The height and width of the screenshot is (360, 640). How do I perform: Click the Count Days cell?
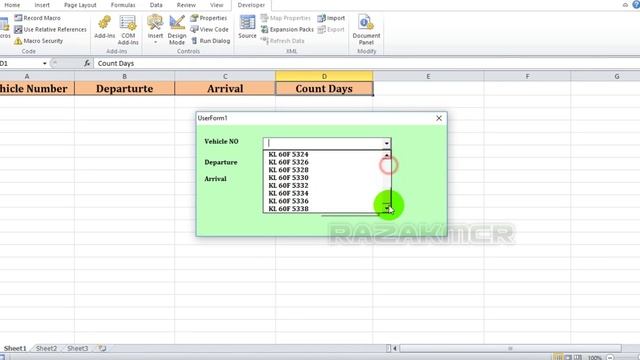click(x=324, y=89)
